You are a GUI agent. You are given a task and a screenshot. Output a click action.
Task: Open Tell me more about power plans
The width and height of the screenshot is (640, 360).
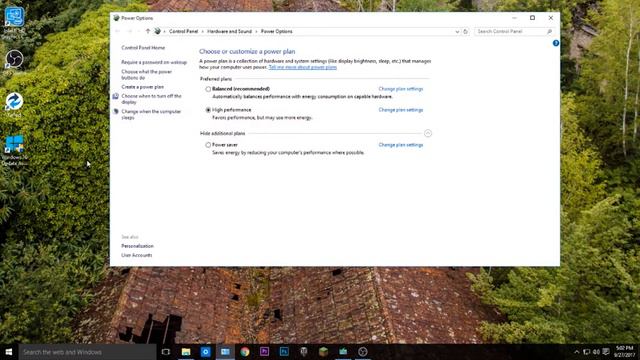pos(302,67)
